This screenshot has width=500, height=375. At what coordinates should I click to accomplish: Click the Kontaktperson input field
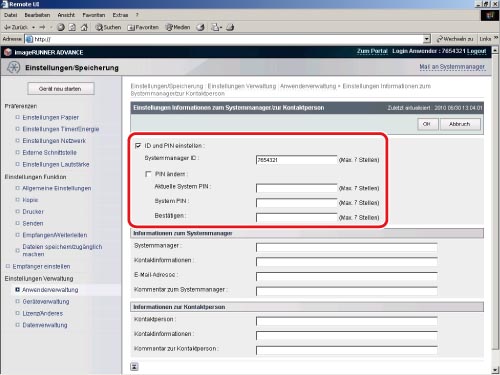[x=346, y=321]
